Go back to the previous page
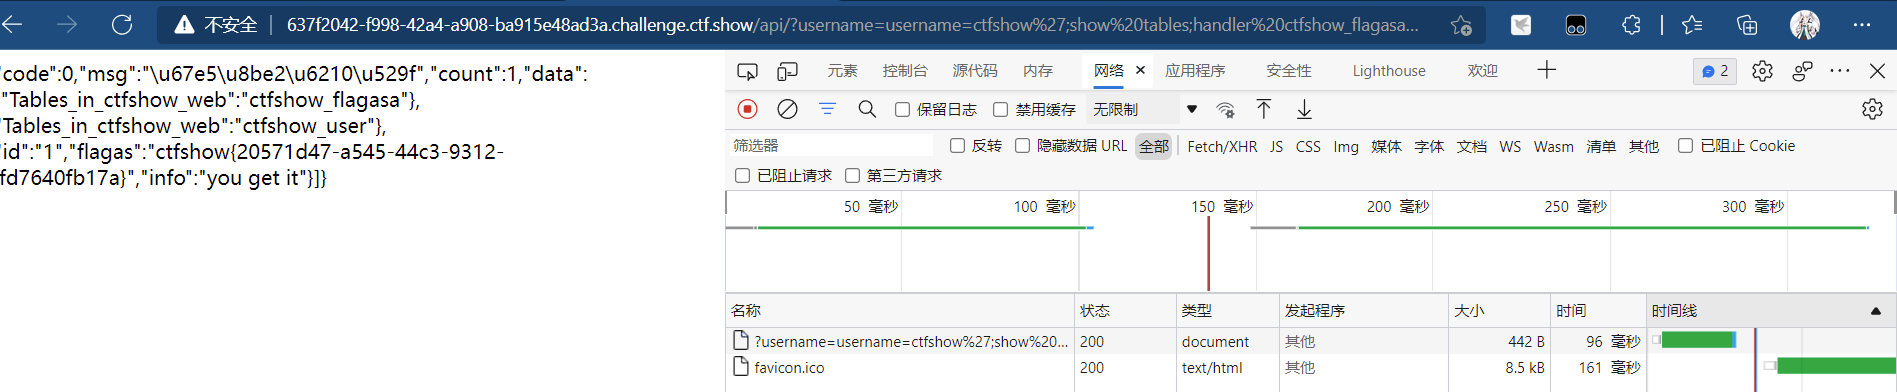 click(x=12, y=24)
